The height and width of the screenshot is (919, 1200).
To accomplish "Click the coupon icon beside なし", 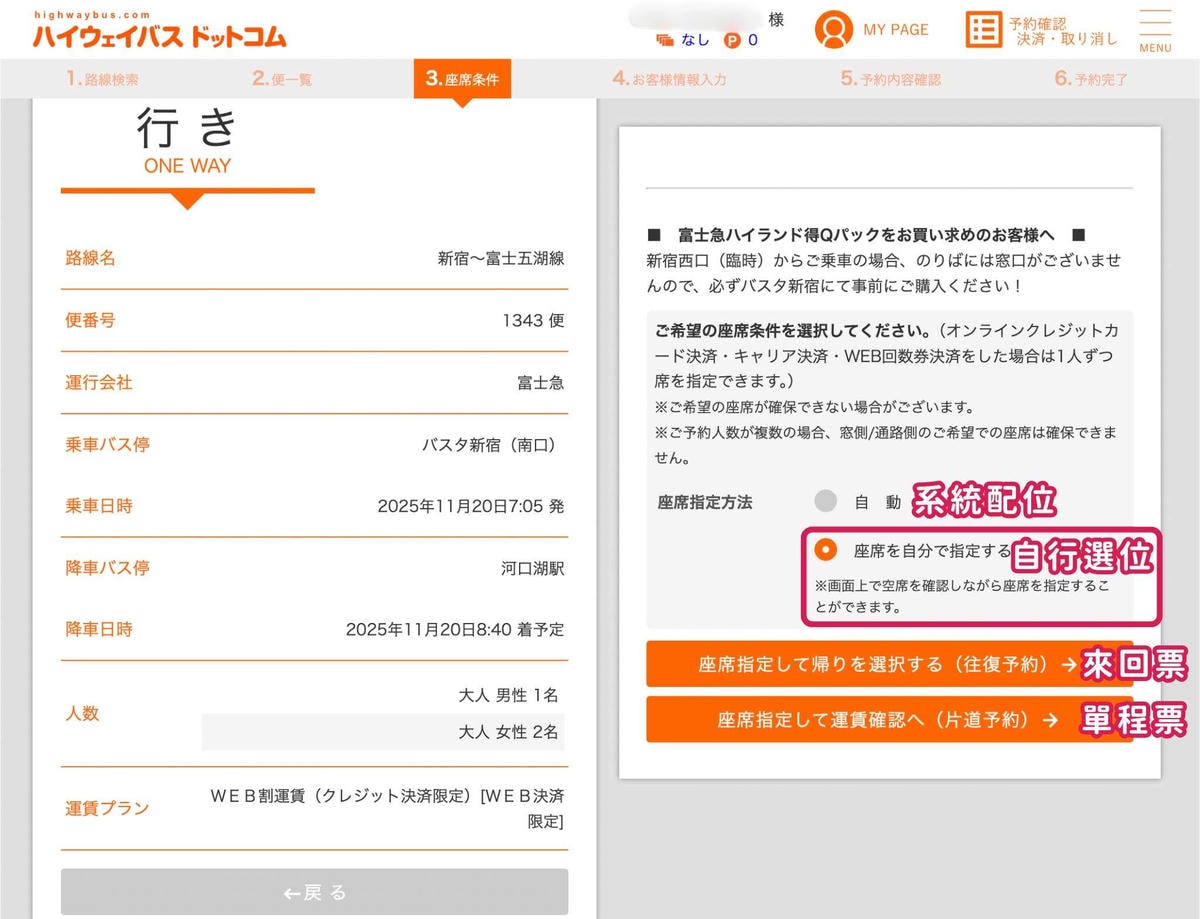I will [x=665, y=41].
